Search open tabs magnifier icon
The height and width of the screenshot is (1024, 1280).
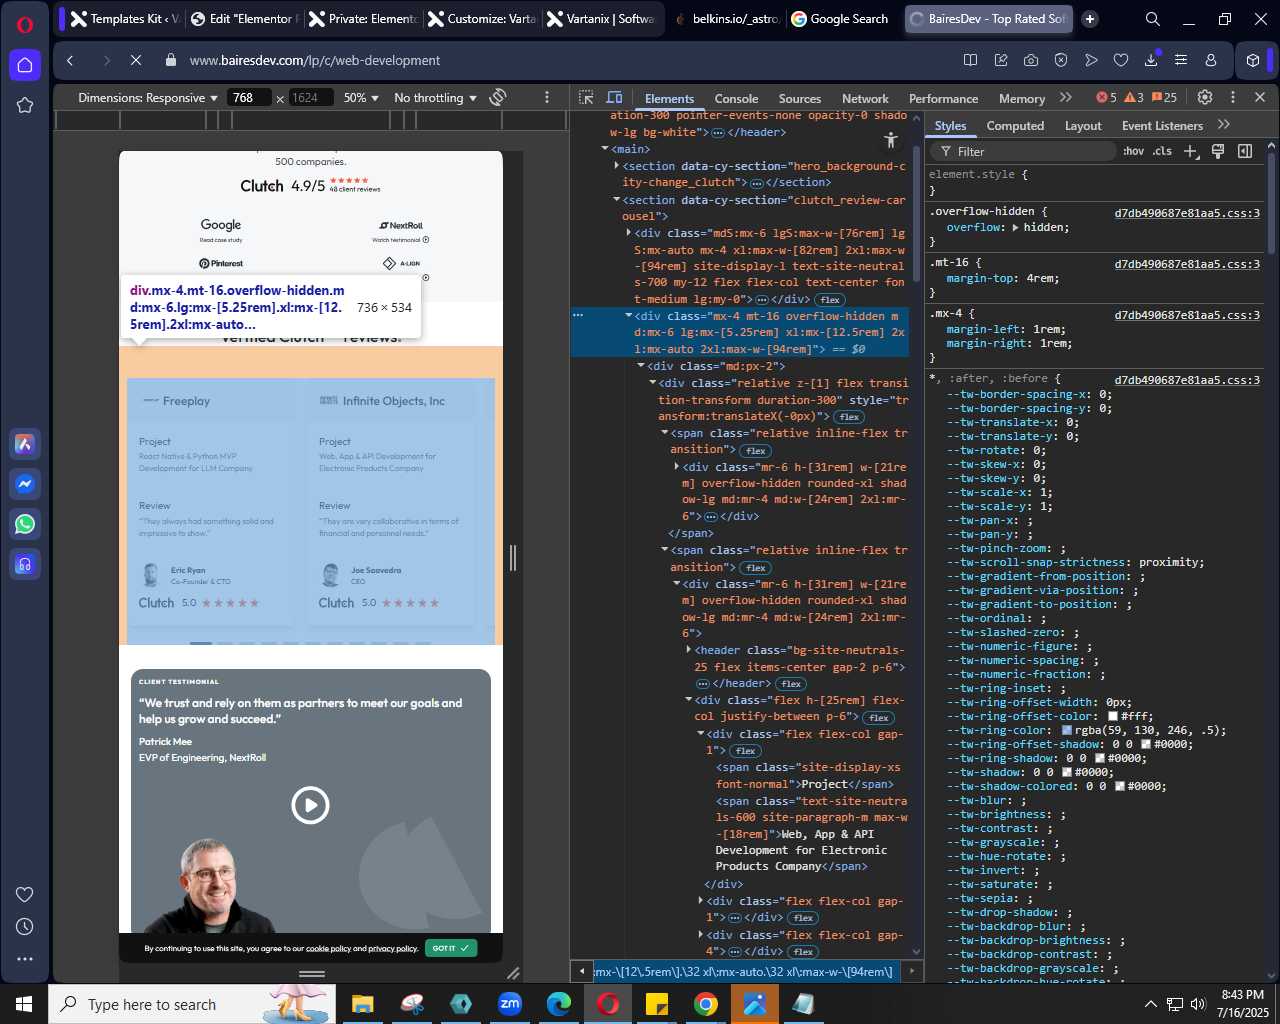[x=1152, y=19]
